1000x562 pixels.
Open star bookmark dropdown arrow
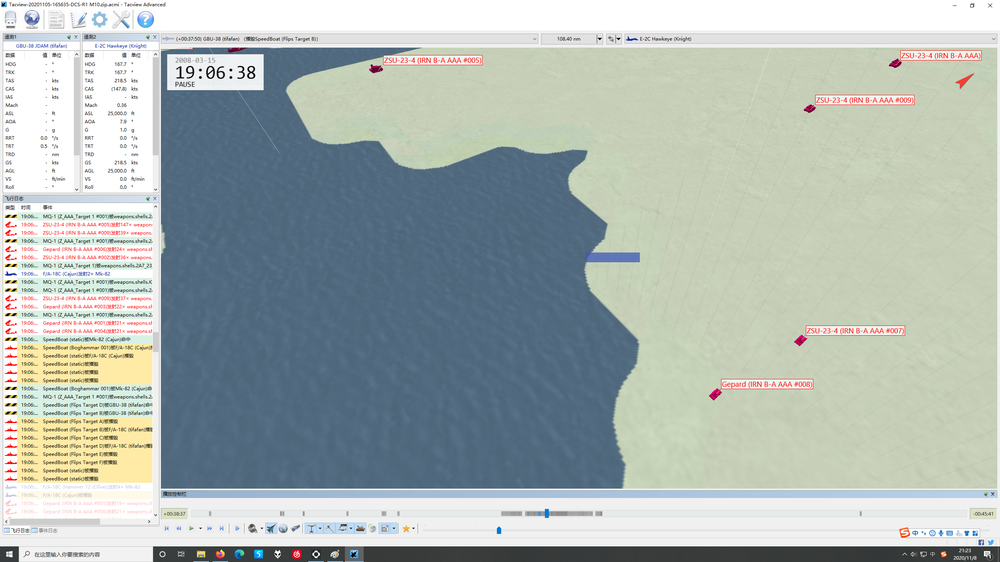click(414, 528)
